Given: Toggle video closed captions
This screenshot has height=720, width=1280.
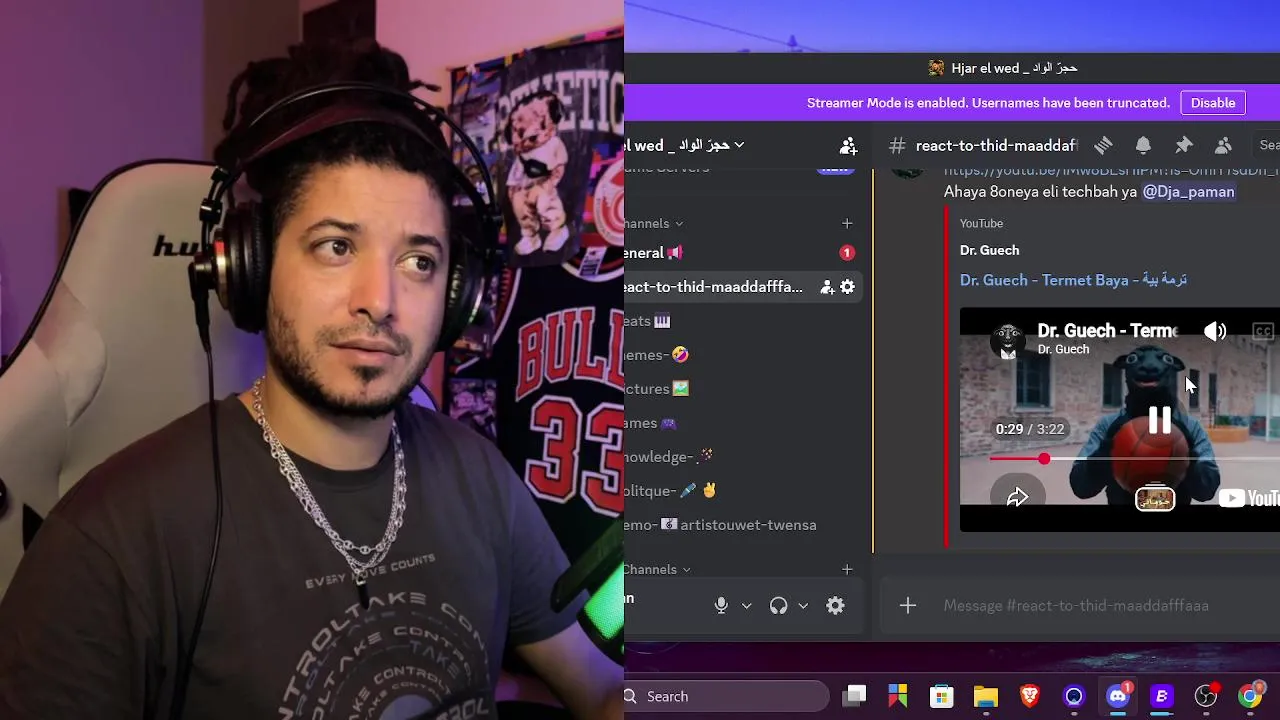Looking at the screenshot, I should coord(1263,332).
